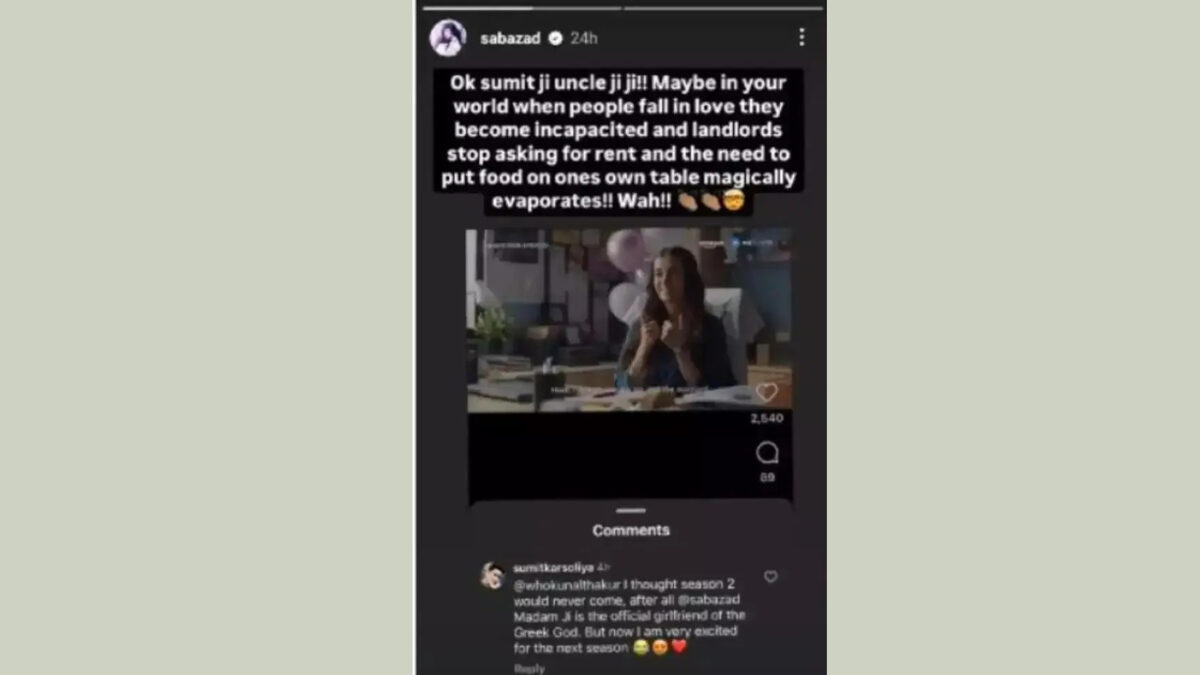The width and height of the screenshot is (1200, 675).
Task: View the 2,540 likes count
Action: [x=767, y=418]
